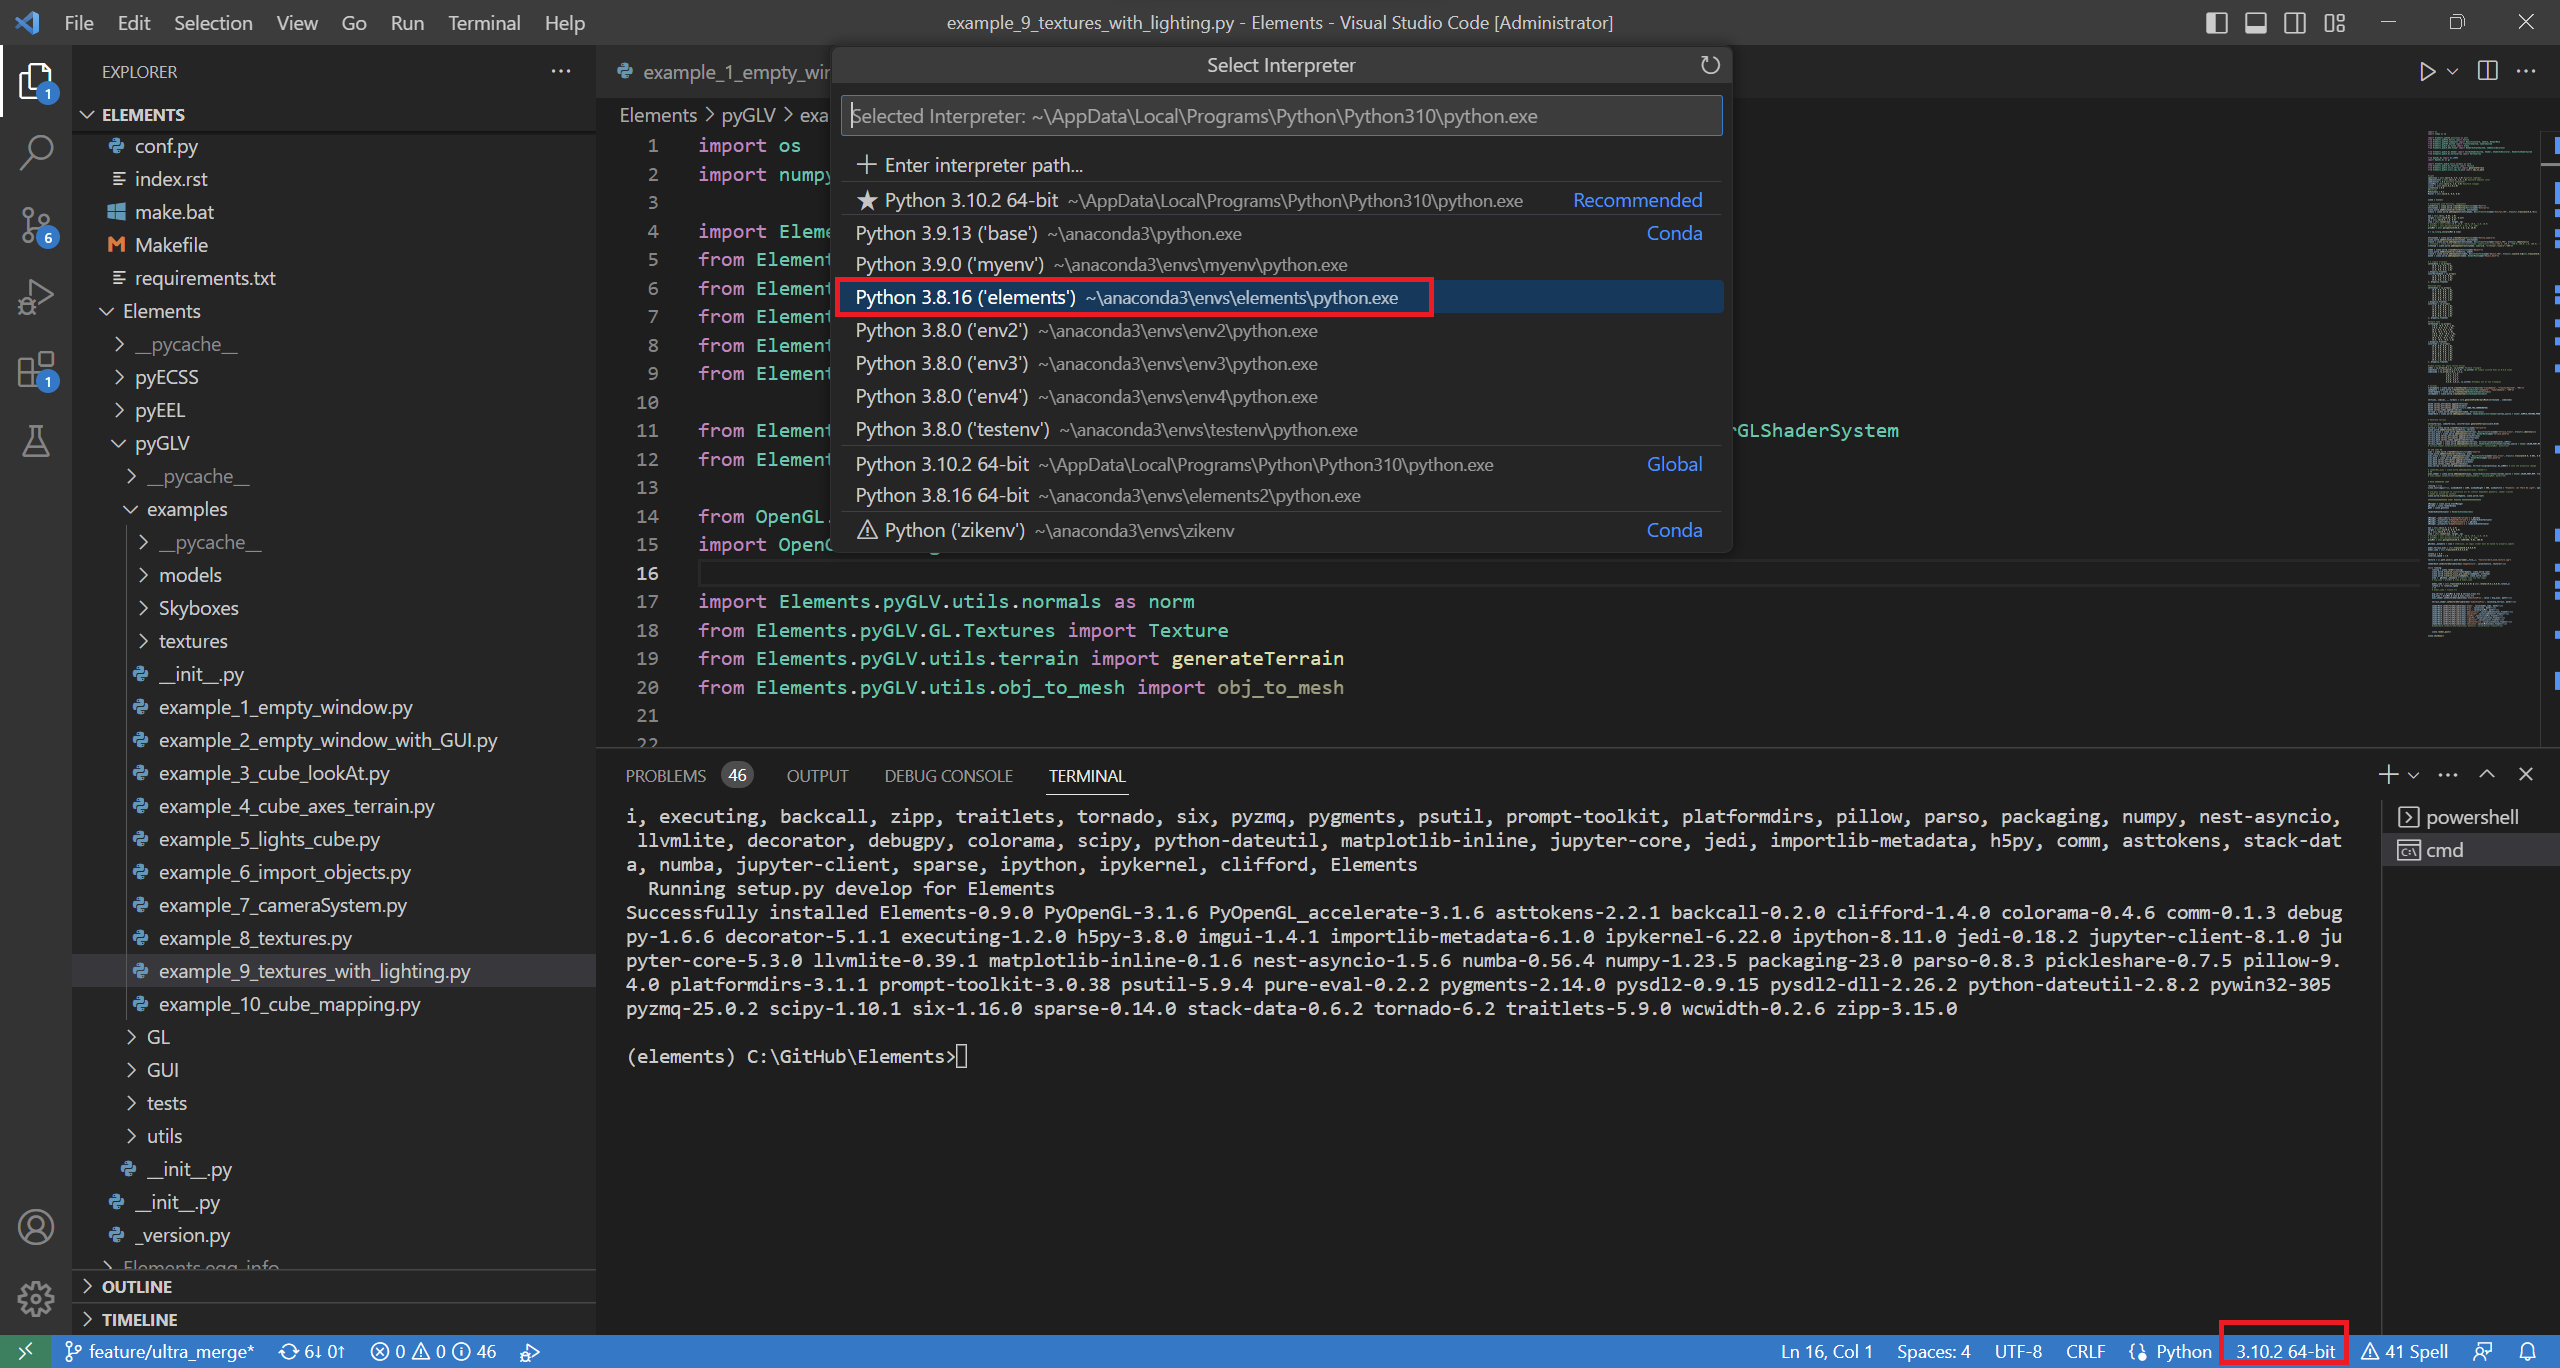This screenshot has width=2560, height=1368.
Task: Select Python 3.8.16 ('elements') interpreter
Action: [1281, 298]
